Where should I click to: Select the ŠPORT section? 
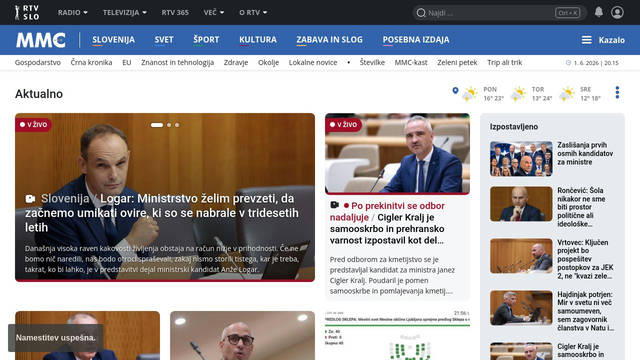206,40
